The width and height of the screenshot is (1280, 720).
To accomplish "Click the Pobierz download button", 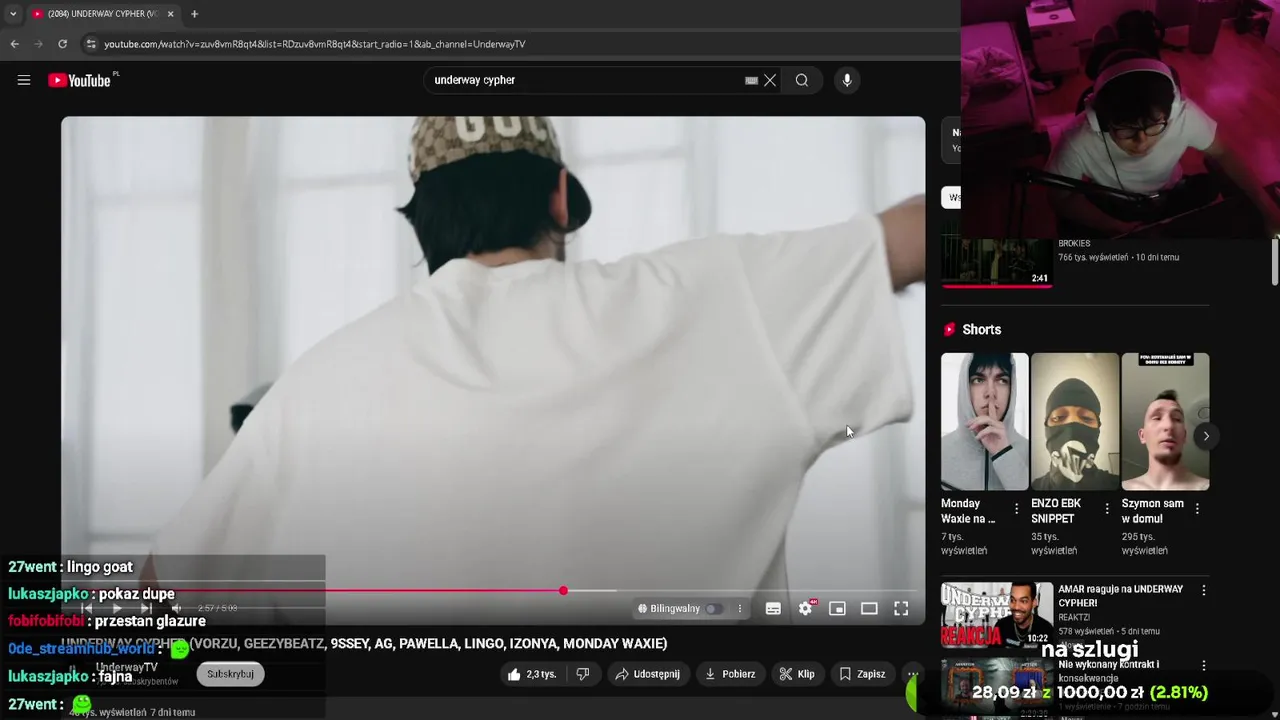I will coord(730,674).
